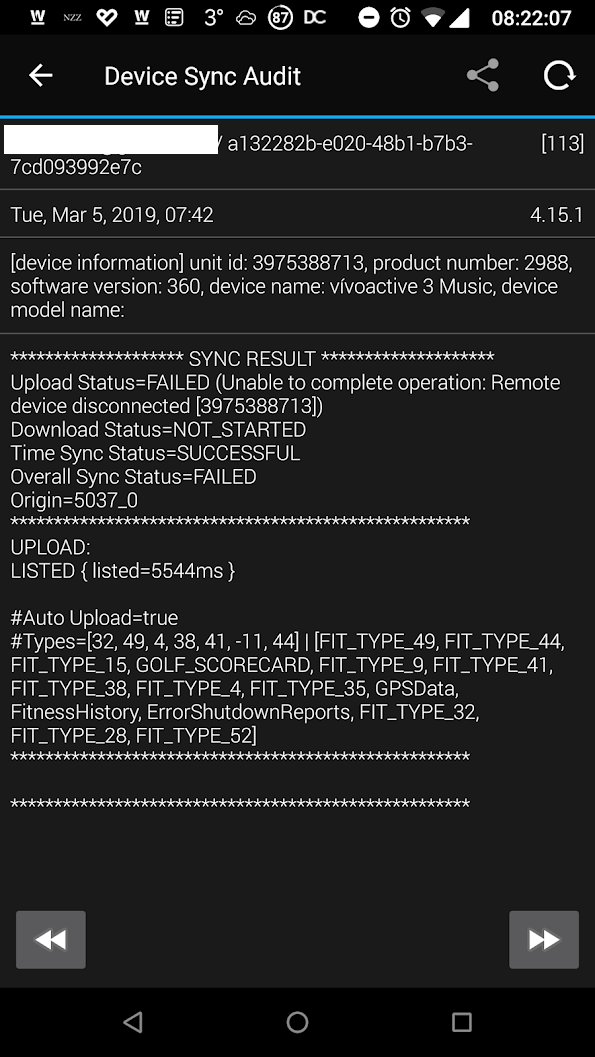Advance to next log entry with fast-forward button
Viewport: 595px width, 1057px height.
pos(544,939)
